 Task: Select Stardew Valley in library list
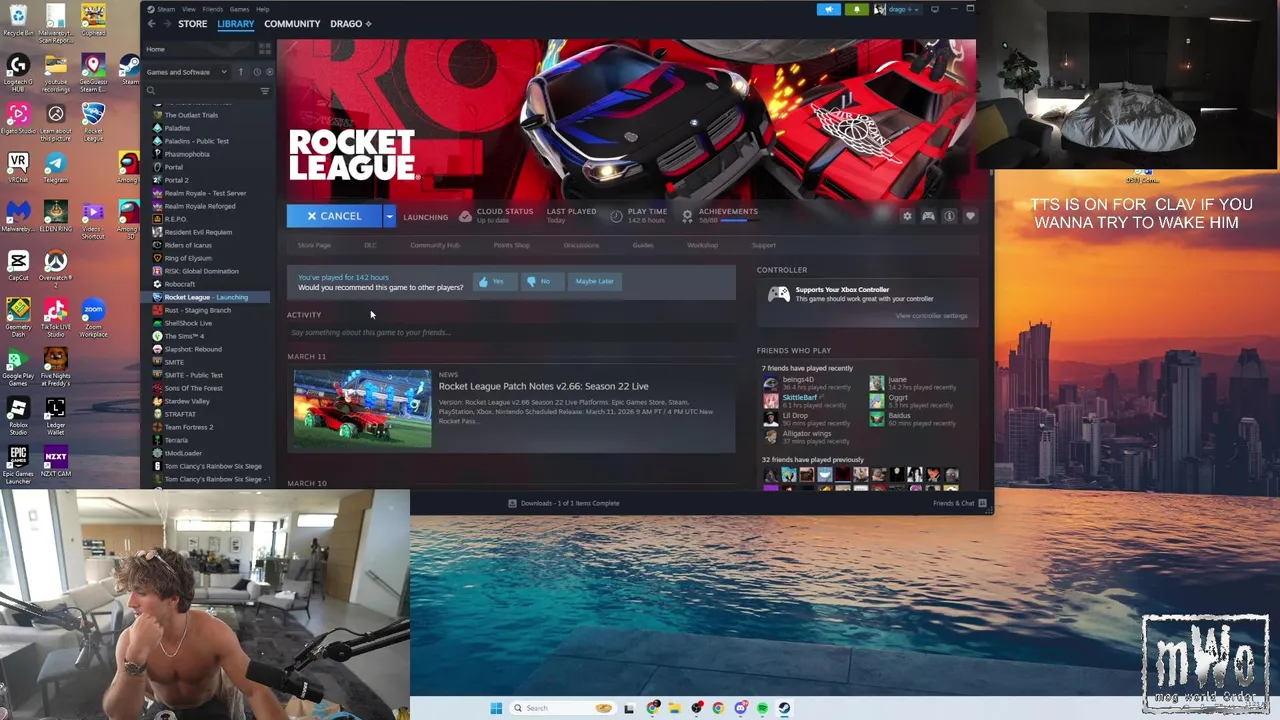(187, 401)
